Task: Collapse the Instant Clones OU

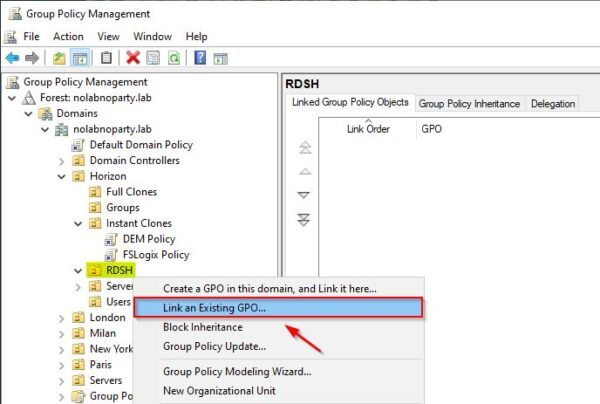Action: [78, 224]
